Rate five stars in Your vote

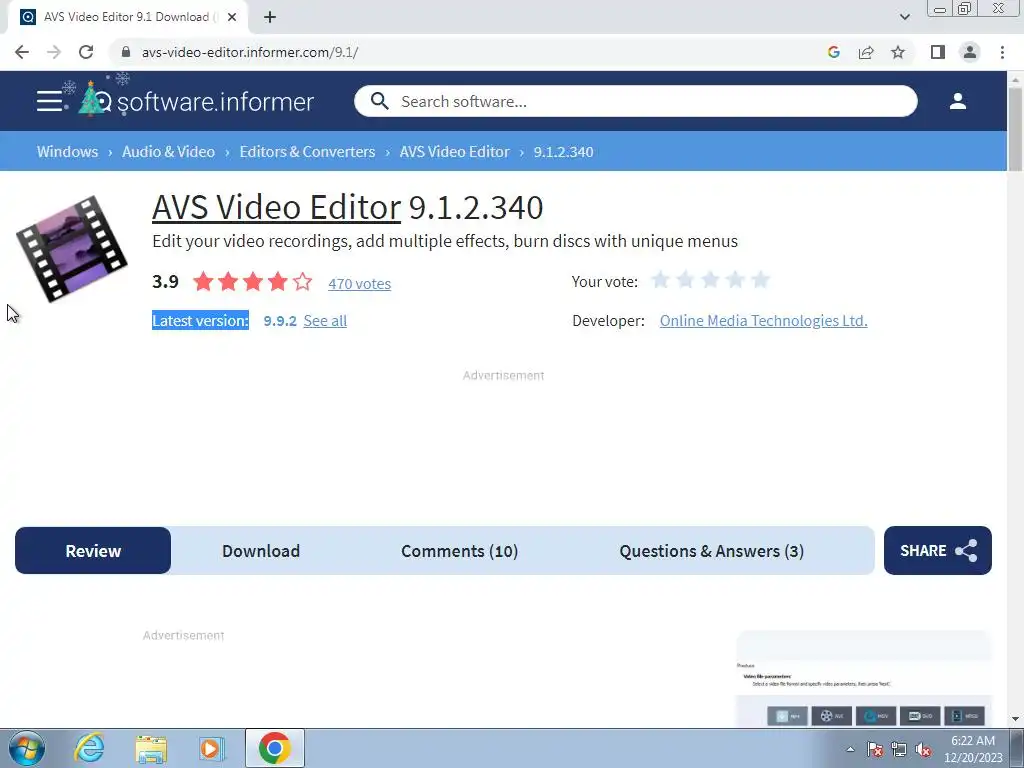(760, 280)
